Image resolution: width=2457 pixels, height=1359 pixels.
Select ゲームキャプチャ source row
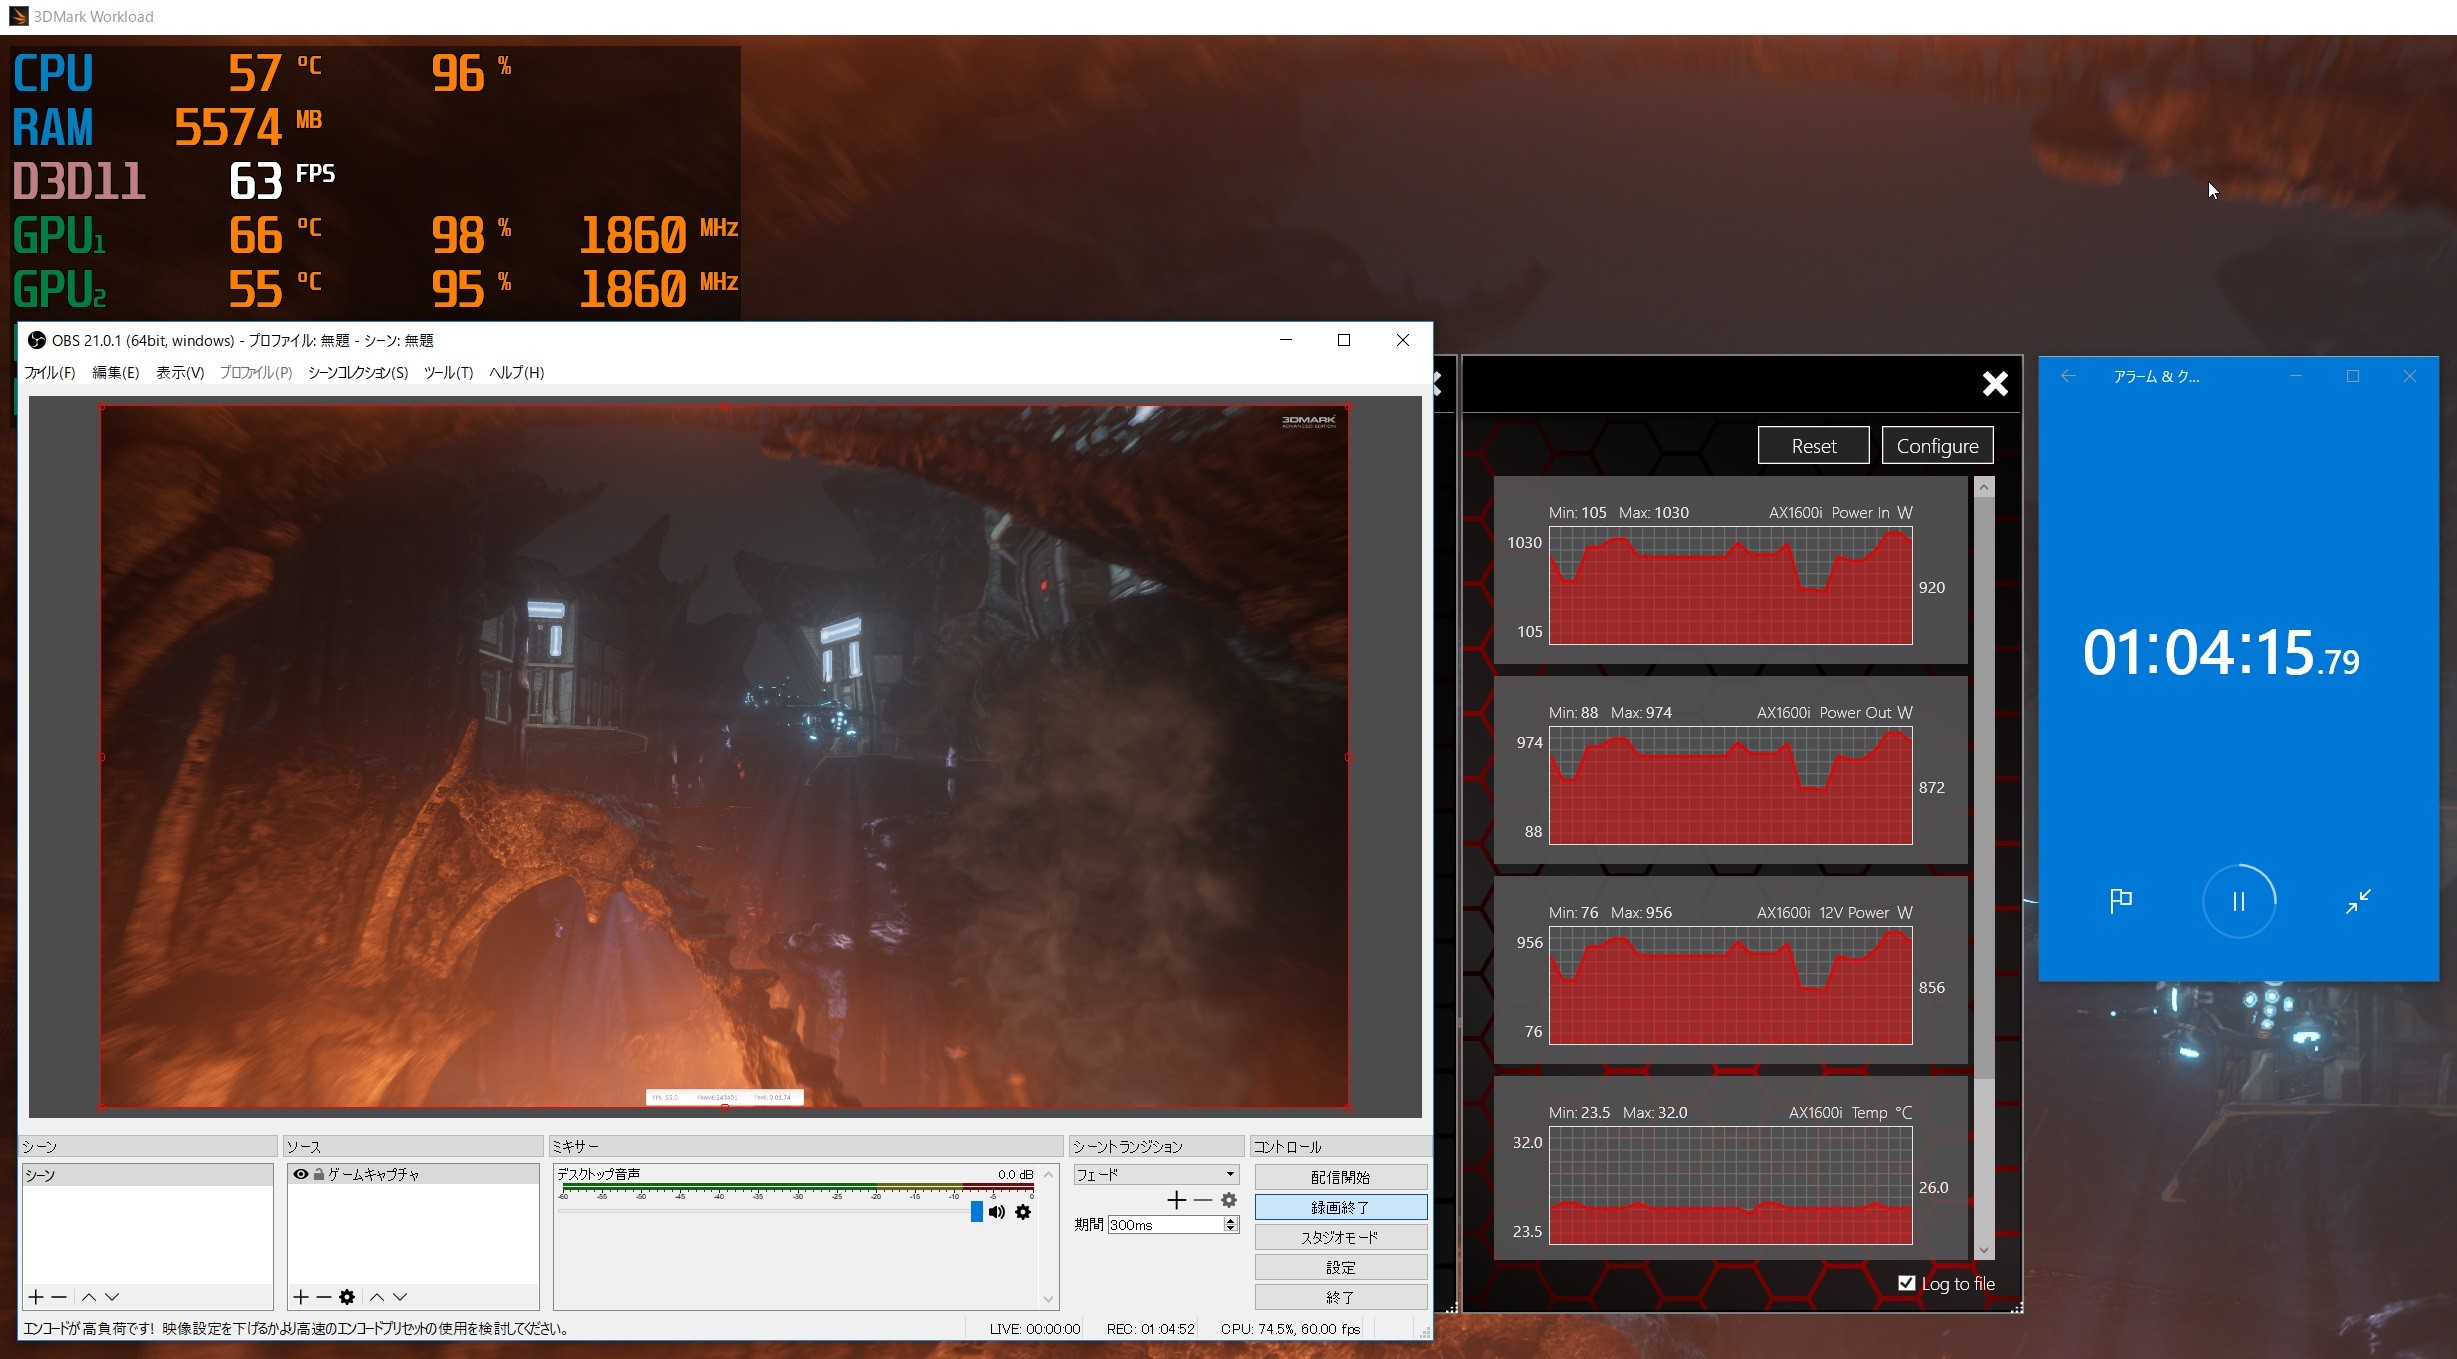pos(413,1175)
